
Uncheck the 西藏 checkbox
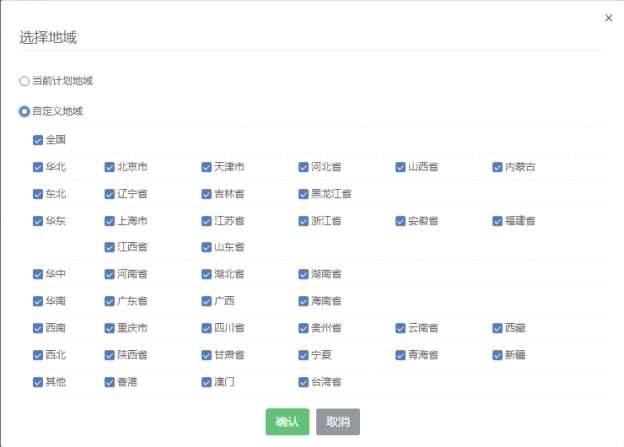pyautogui.click(x=497, y=328)
